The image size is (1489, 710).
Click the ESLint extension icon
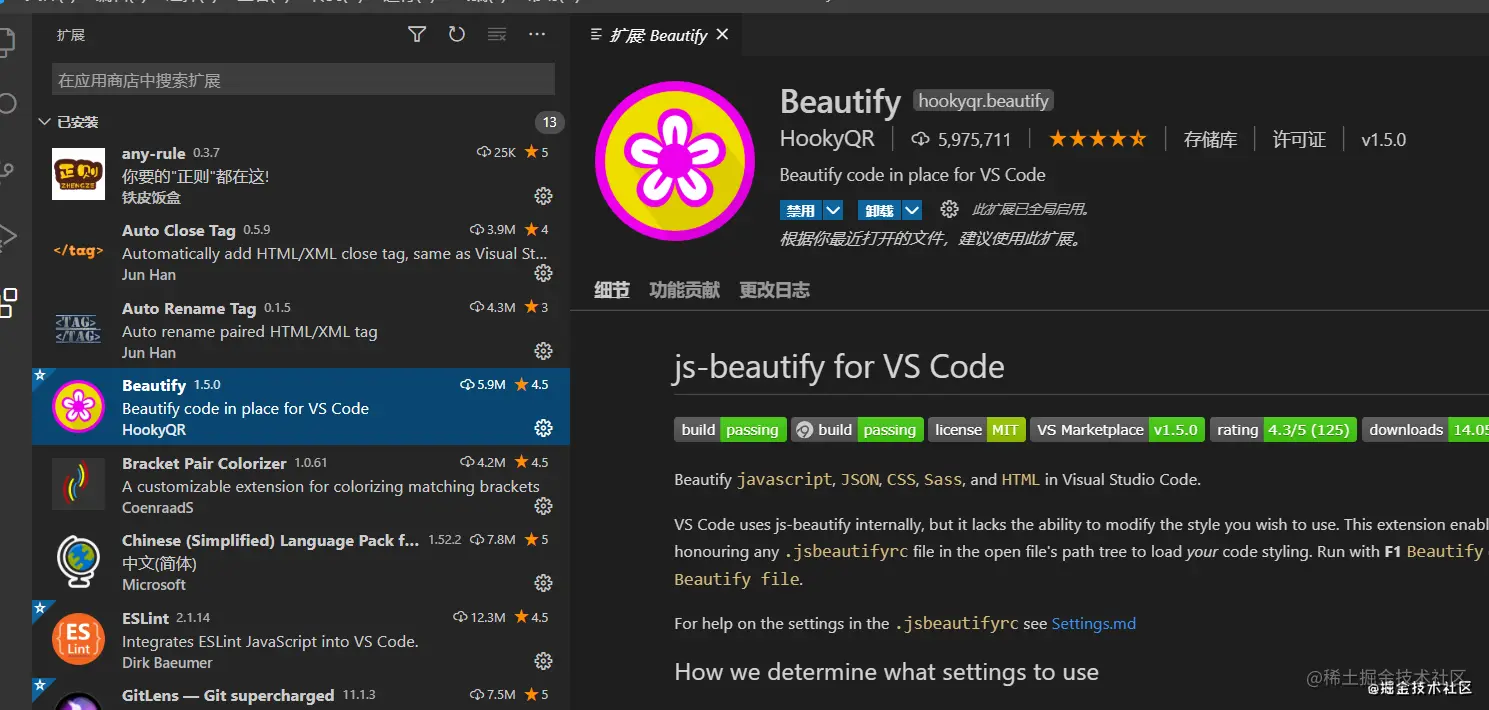78,640
